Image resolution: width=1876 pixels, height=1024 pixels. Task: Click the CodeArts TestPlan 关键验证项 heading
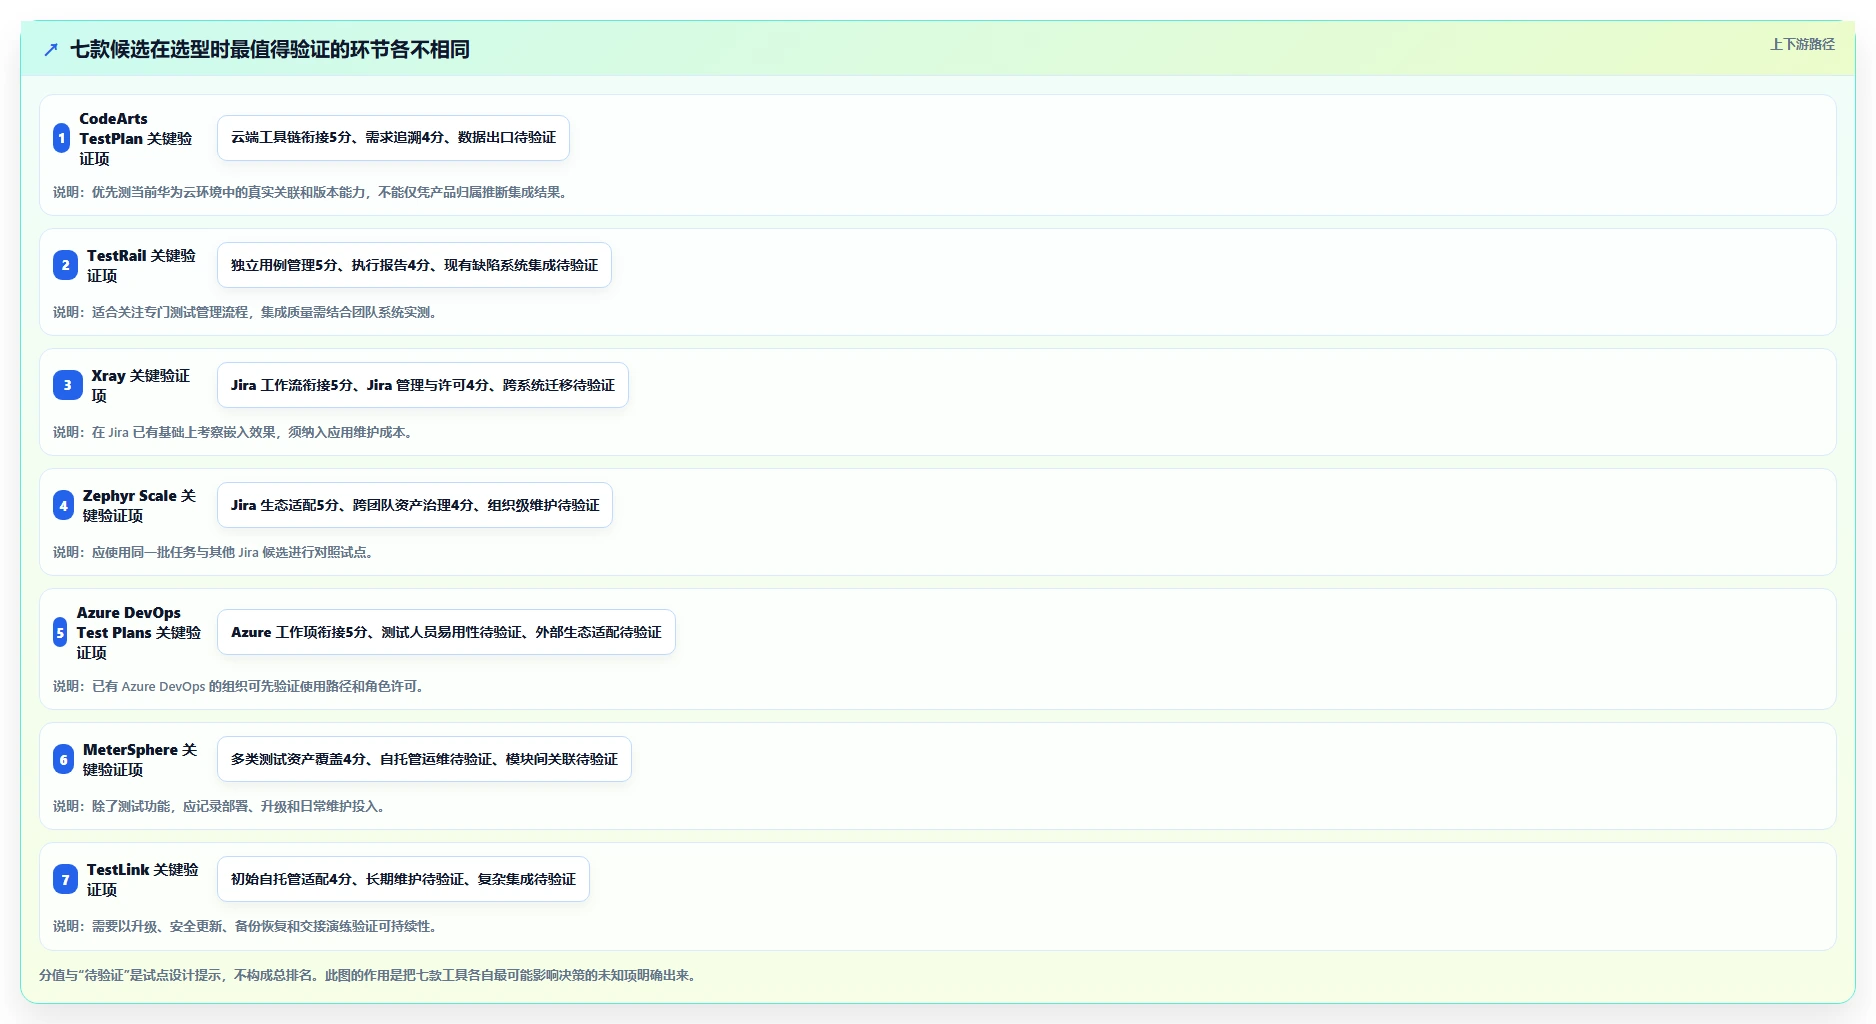point(137,138)
